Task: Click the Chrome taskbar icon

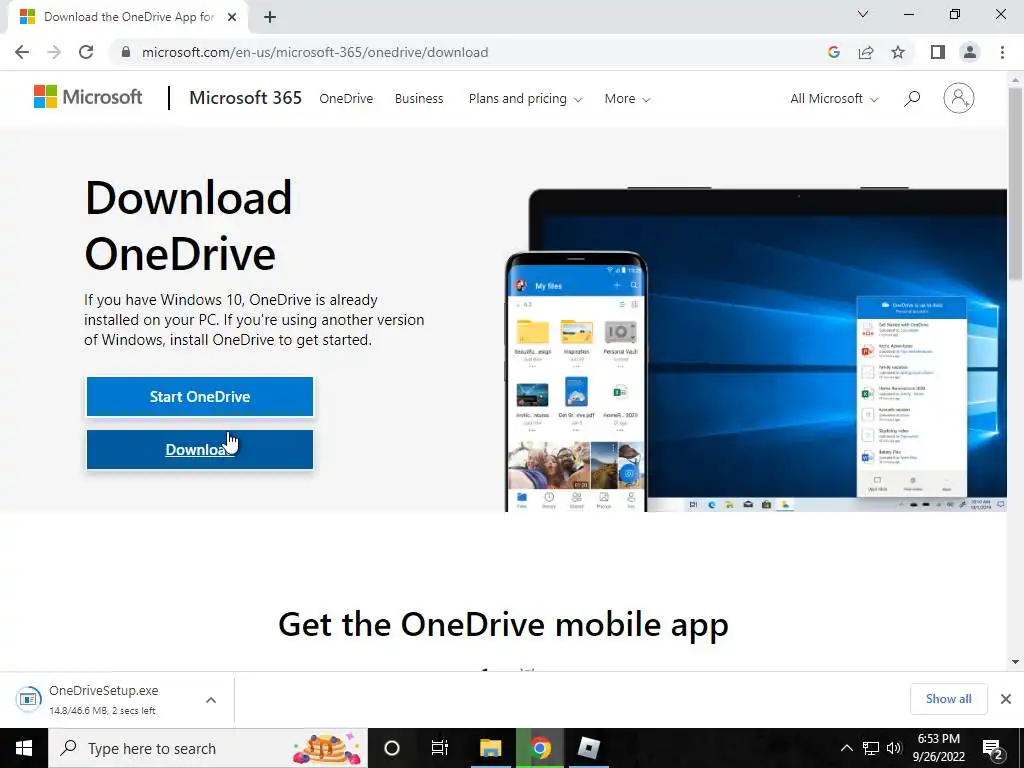Action: click(x=540, y=748)
